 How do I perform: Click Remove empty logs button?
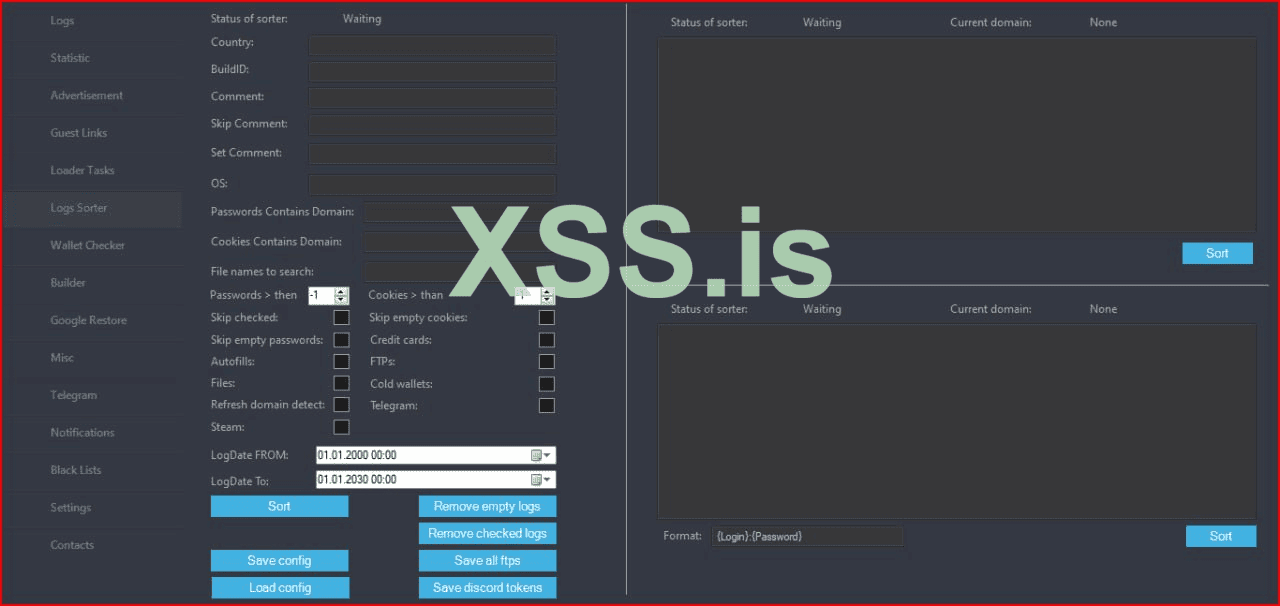click(x=487, y=506)
